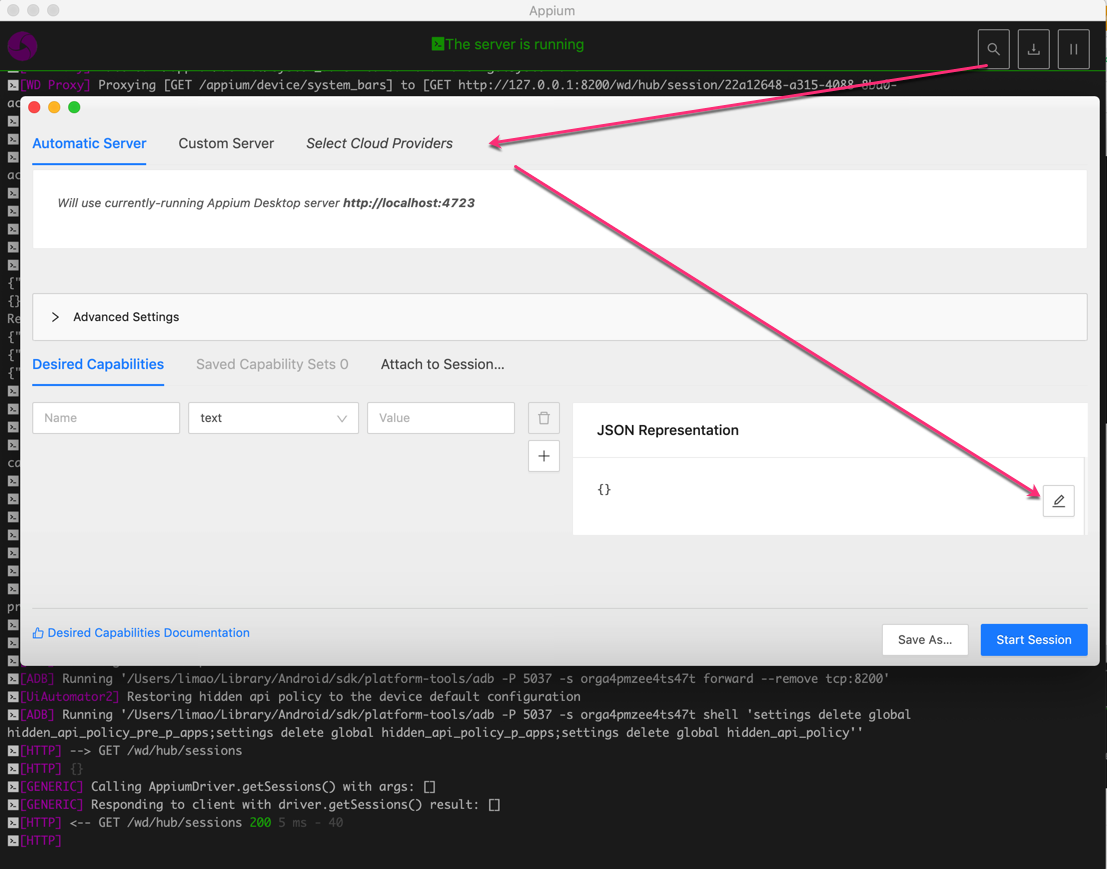The height and width of the screenshot is (869, 1107).
Task: Click the Save As button
Action: coord(925,640)
